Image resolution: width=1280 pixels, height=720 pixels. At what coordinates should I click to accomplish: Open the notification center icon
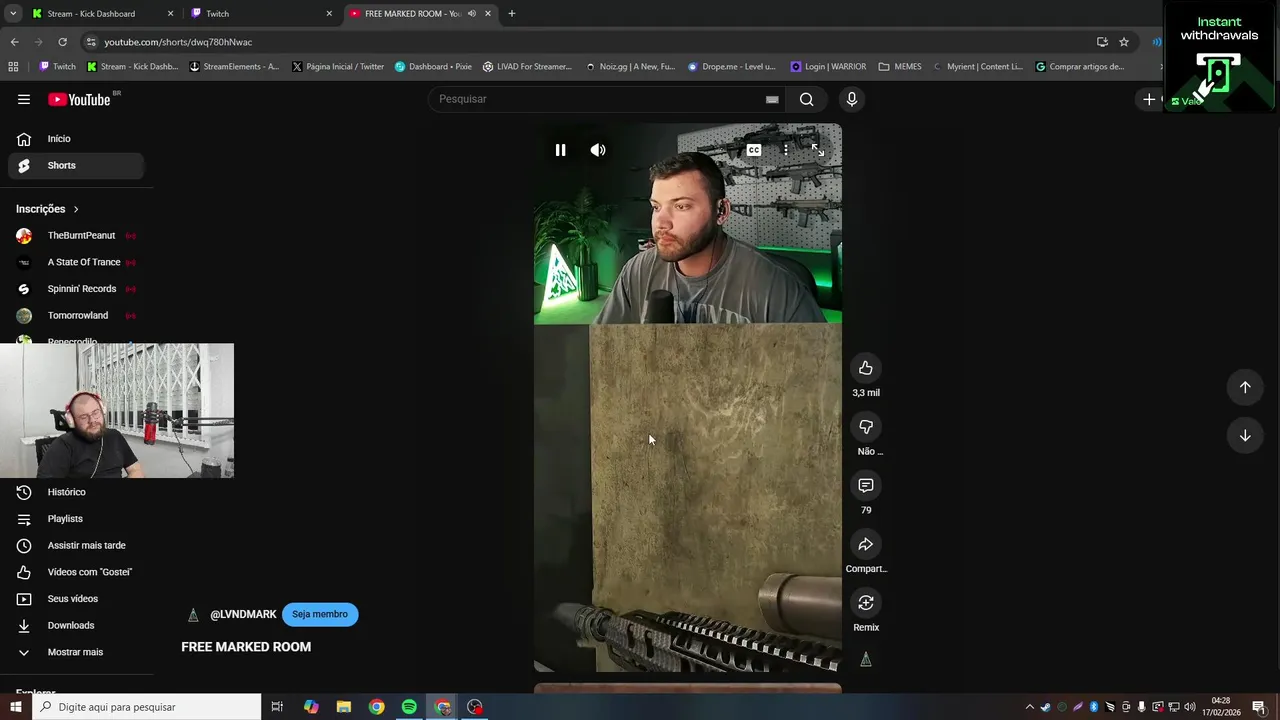1259,707
